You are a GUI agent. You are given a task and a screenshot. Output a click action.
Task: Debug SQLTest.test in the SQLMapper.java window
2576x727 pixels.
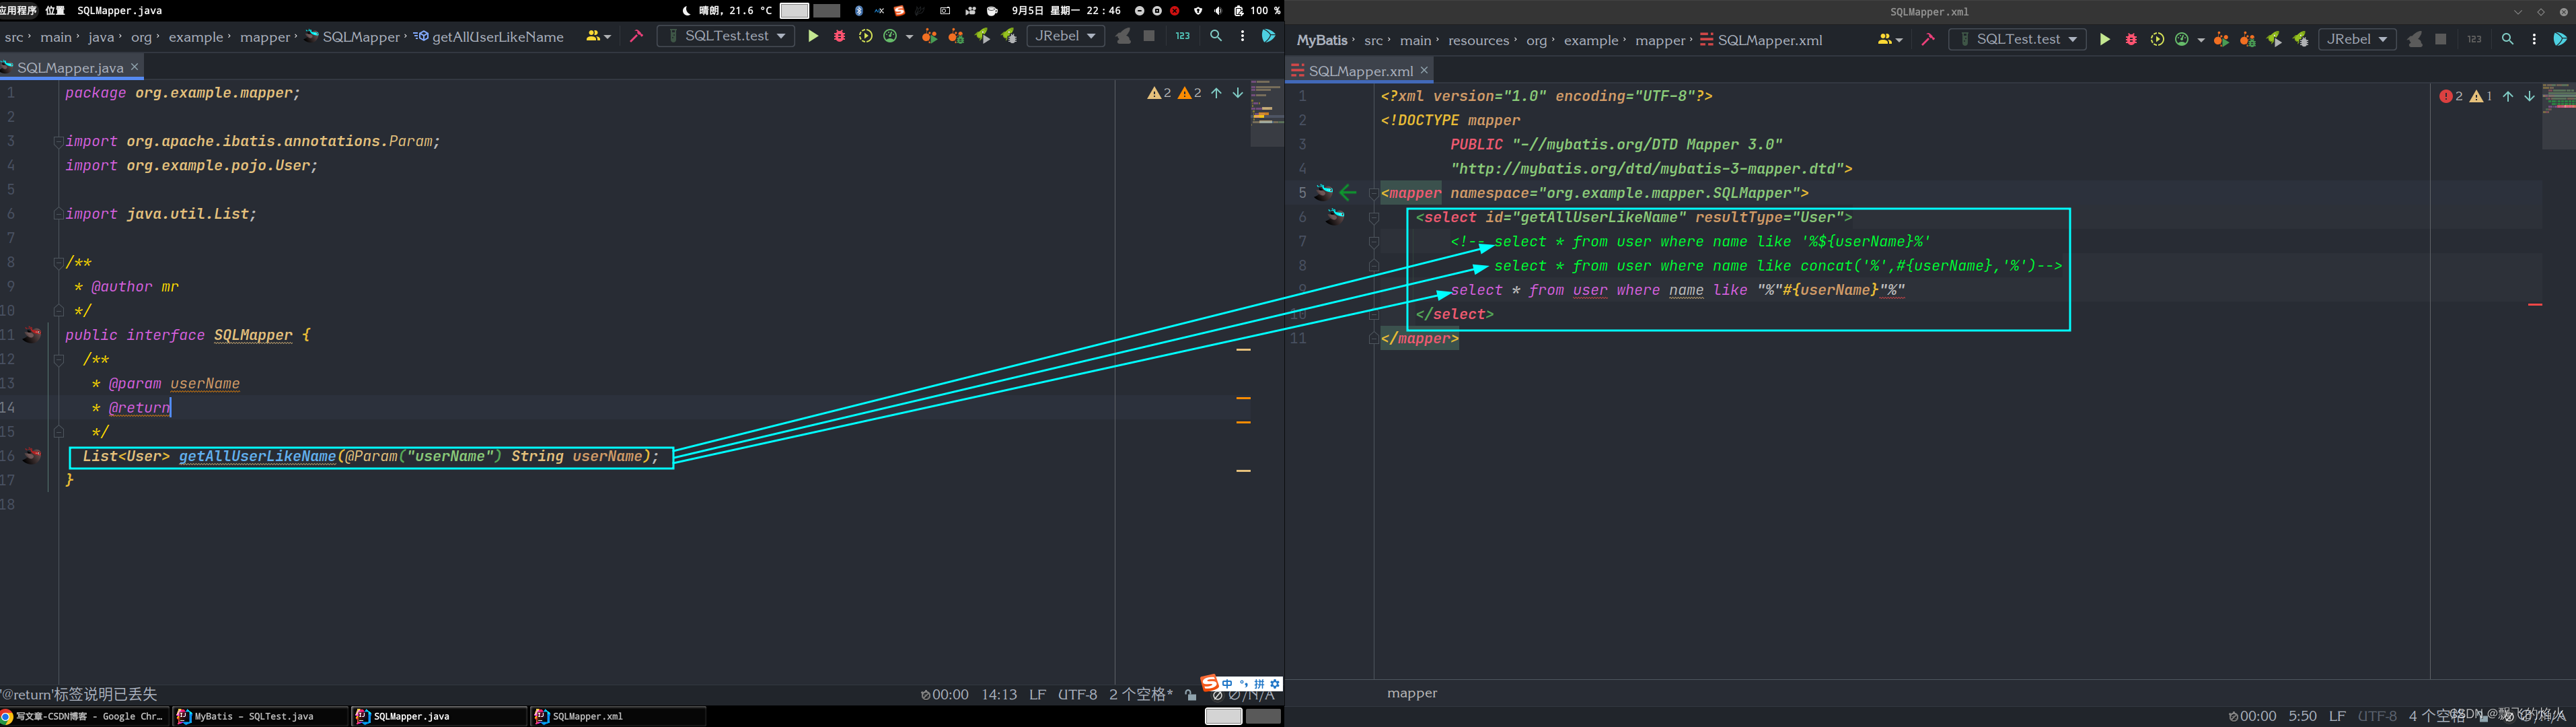click(x=839, y=36)
